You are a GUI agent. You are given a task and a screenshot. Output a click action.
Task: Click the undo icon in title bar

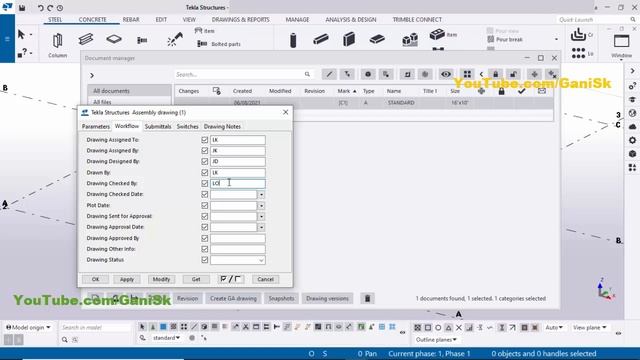pos(40,8)
